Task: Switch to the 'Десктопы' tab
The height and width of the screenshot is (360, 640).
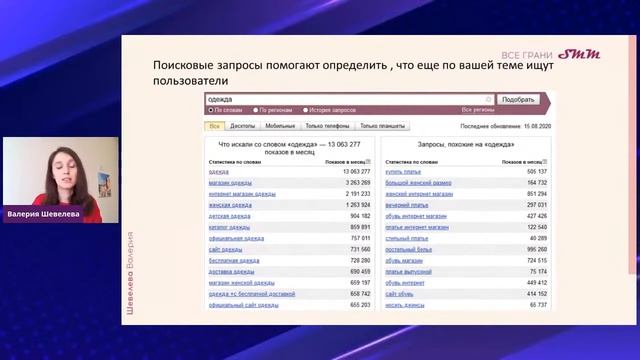Action: coord(242,126)
